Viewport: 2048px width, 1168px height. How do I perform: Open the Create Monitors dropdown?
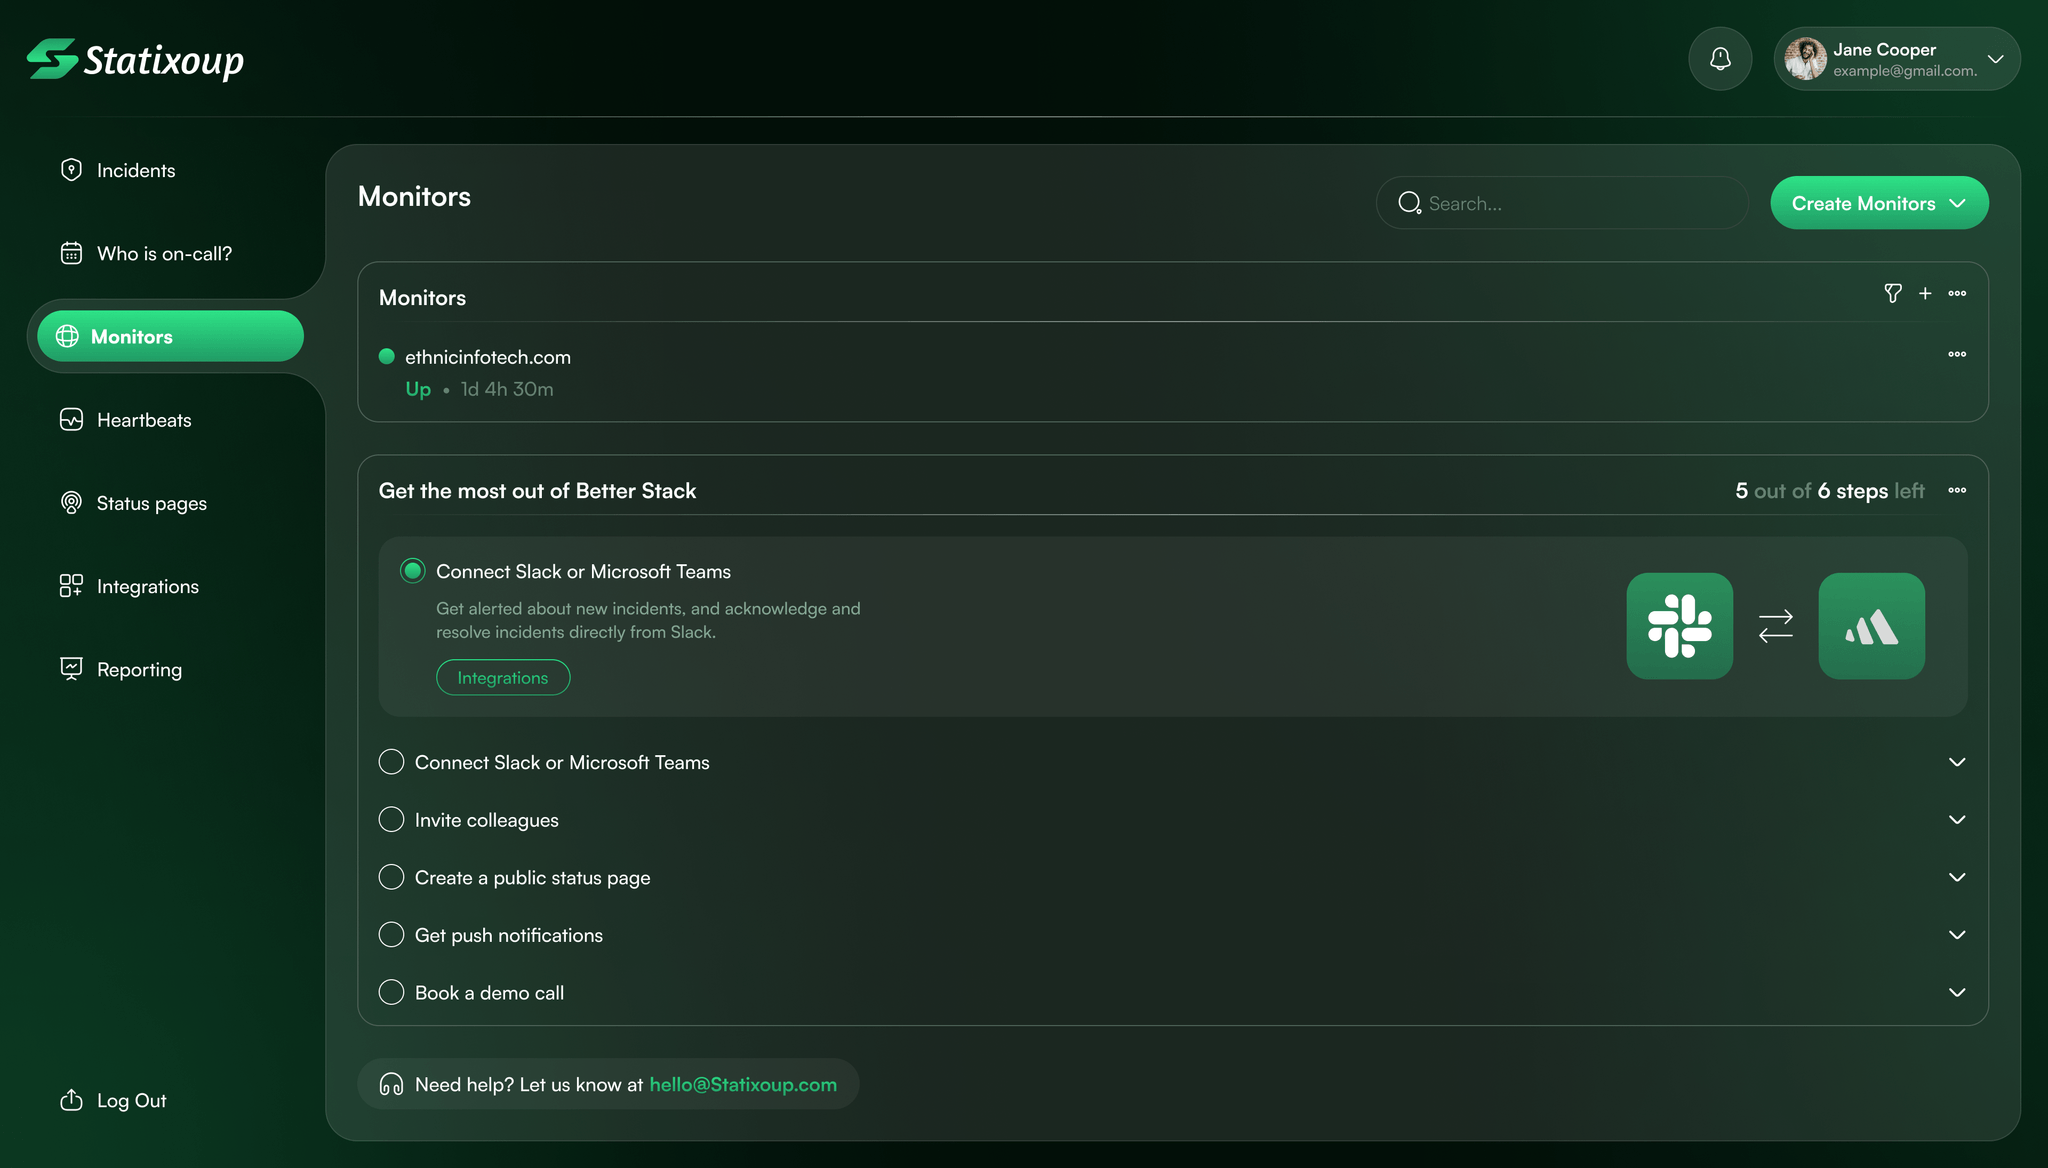point(1878,203)
